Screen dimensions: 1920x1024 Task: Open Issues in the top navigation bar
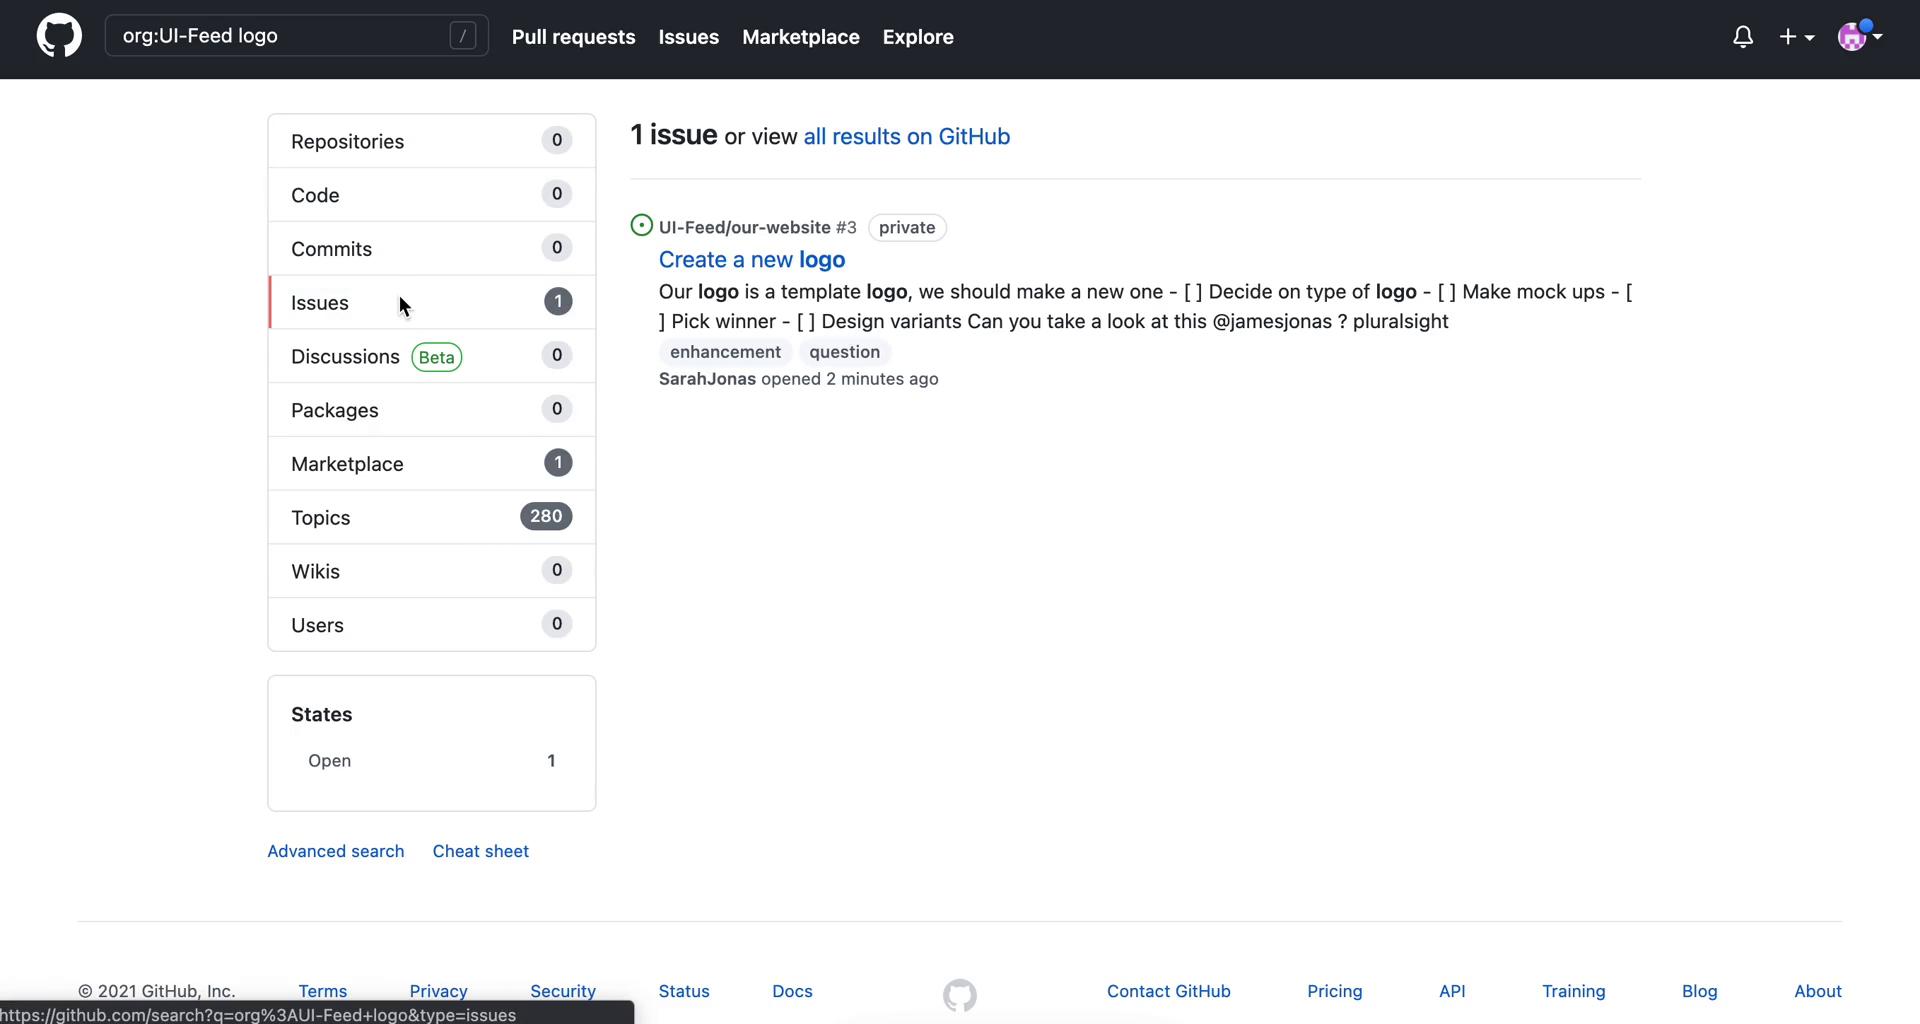point(689,37)
